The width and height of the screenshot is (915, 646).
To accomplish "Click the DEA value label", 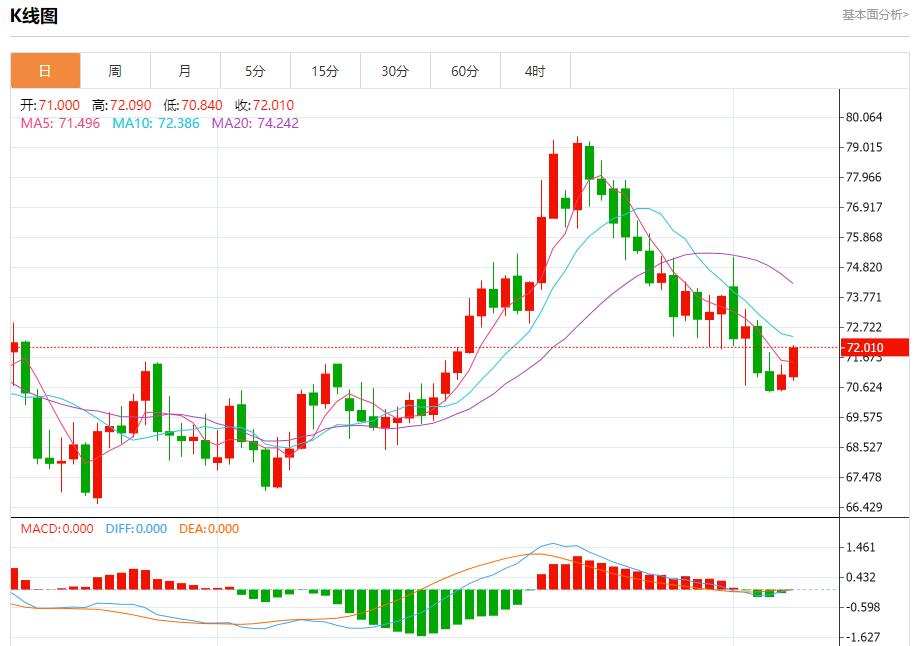I will coord(209,529).
